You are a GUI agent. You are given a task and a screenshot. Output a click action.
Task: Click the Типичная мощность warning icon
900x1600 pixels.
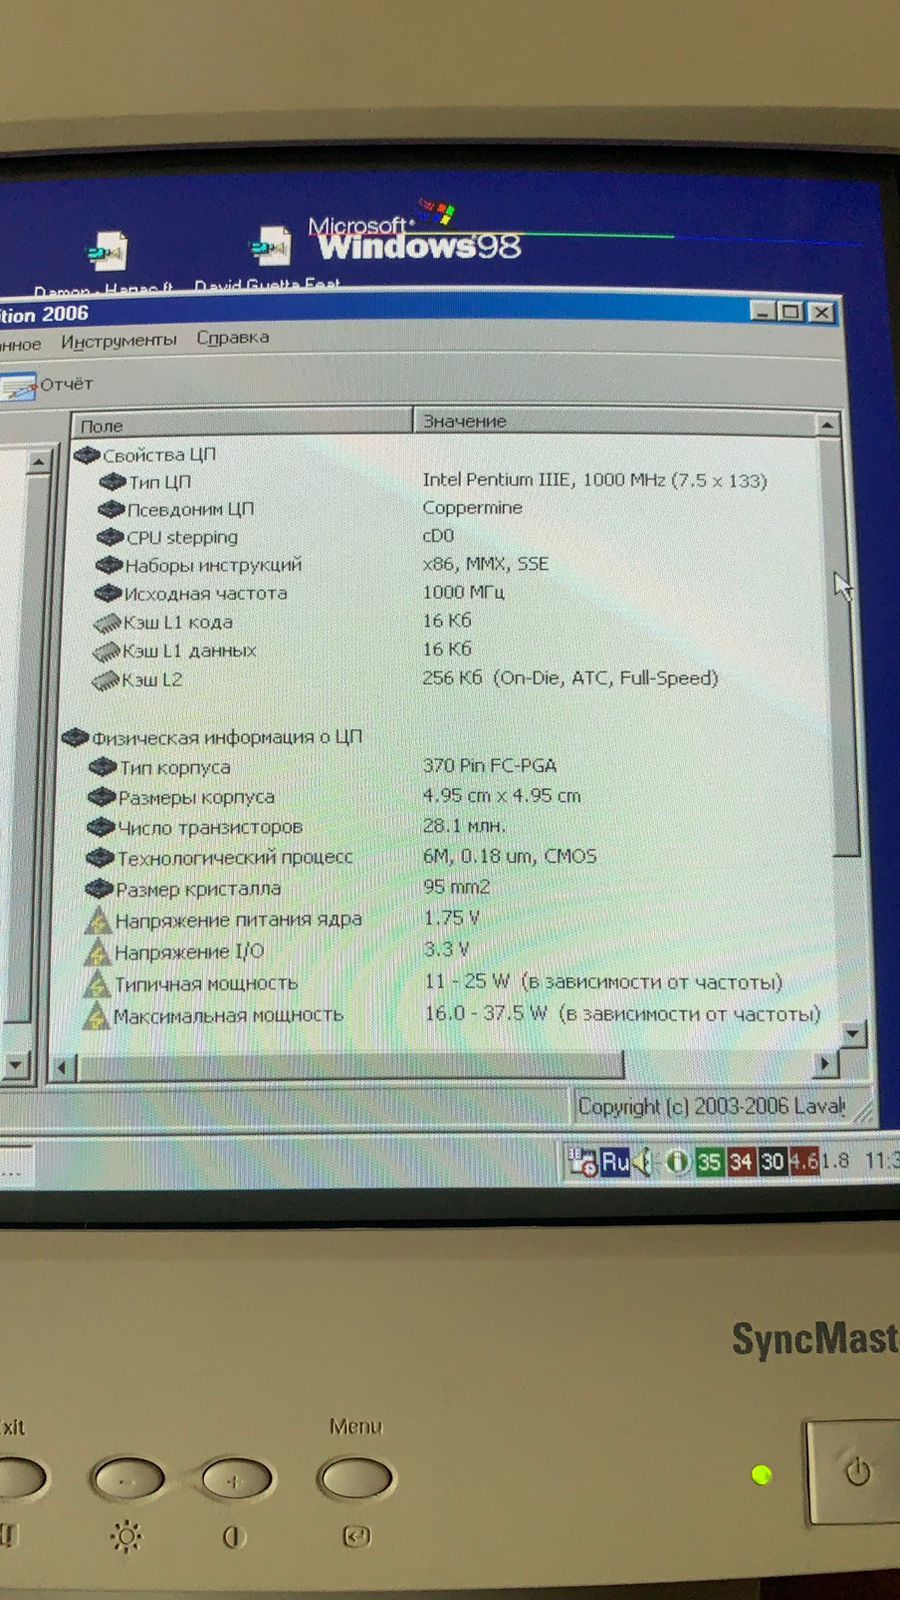95,983
